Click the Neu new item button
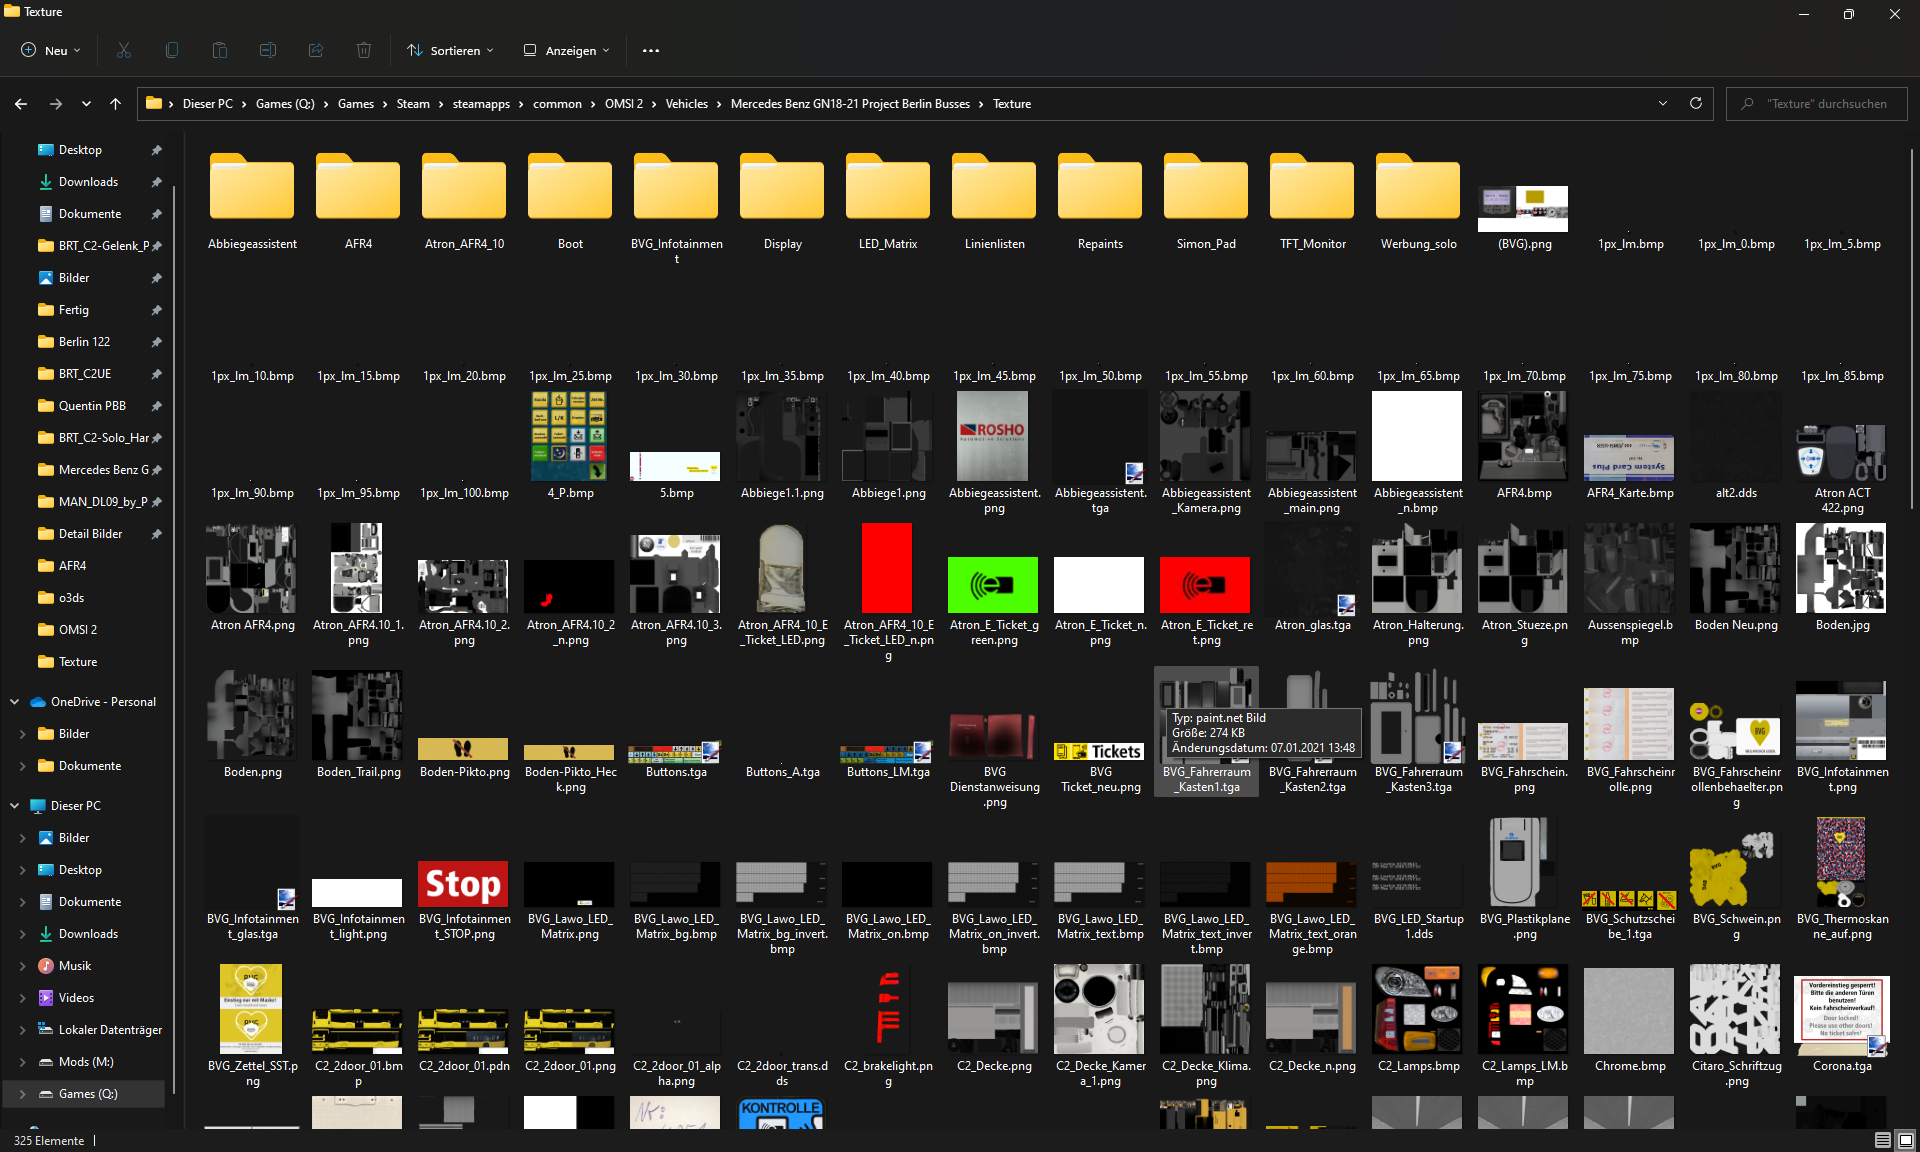The width and height of the screenshot is (1920, 1152). [x=50, y=50]
